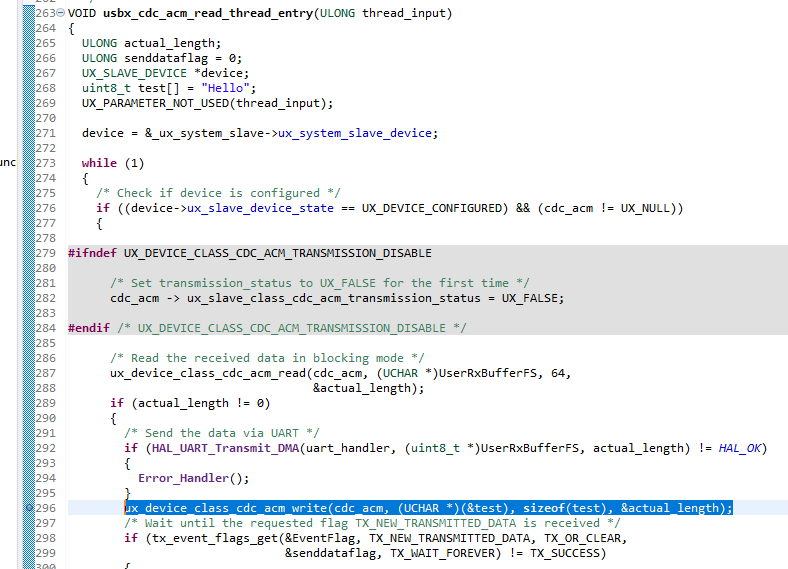Click the UX_DEVICE_CONFIGURED constant
This screenshot has height=569, width=788.
pyautogui.click(x=432, y=208)
